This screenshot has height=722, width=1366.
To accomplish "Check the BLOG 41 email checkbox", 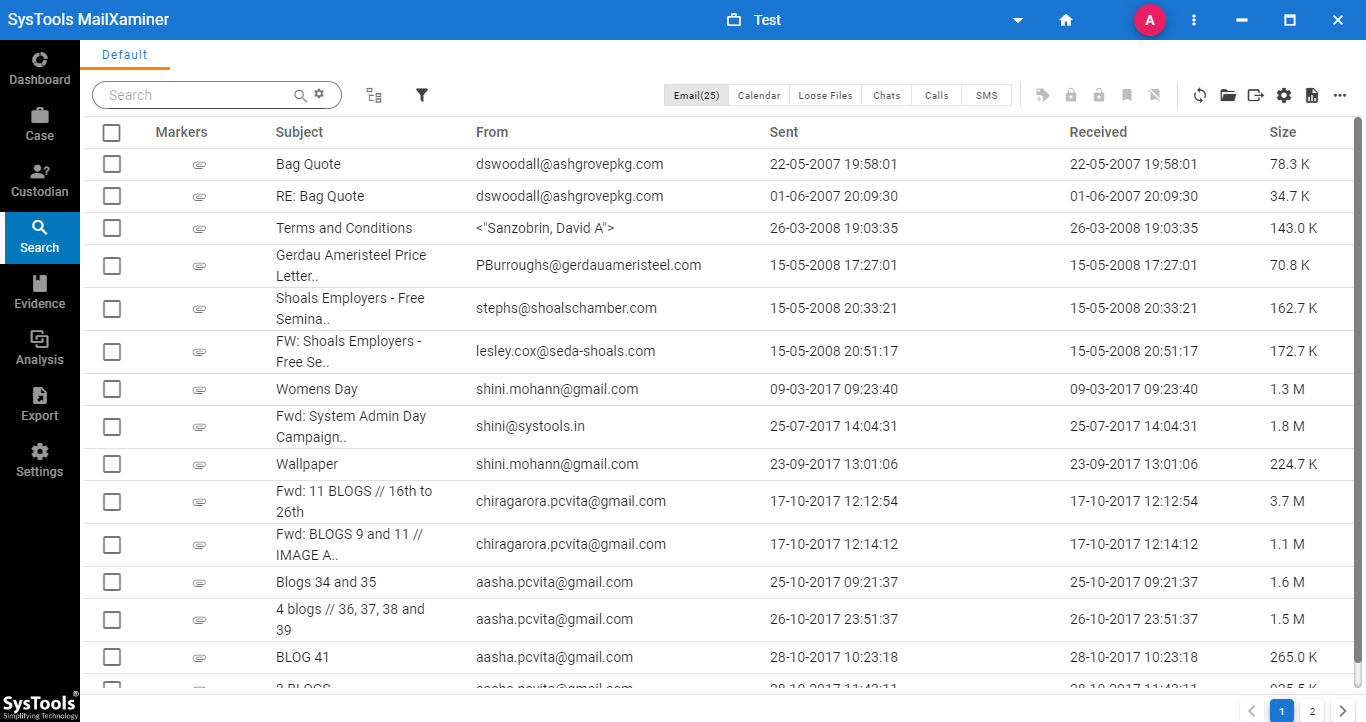I will [x=112, y=657].
